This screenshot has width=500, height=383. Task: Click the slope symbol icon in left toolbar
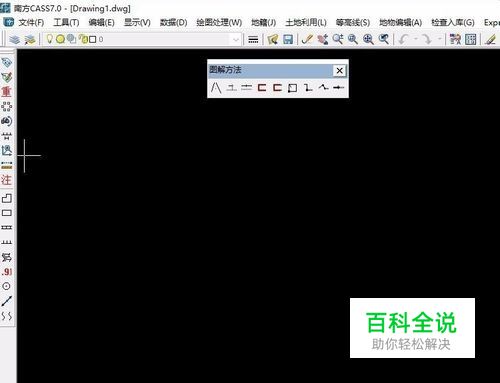pyautogui.click(x=7, y=257)
